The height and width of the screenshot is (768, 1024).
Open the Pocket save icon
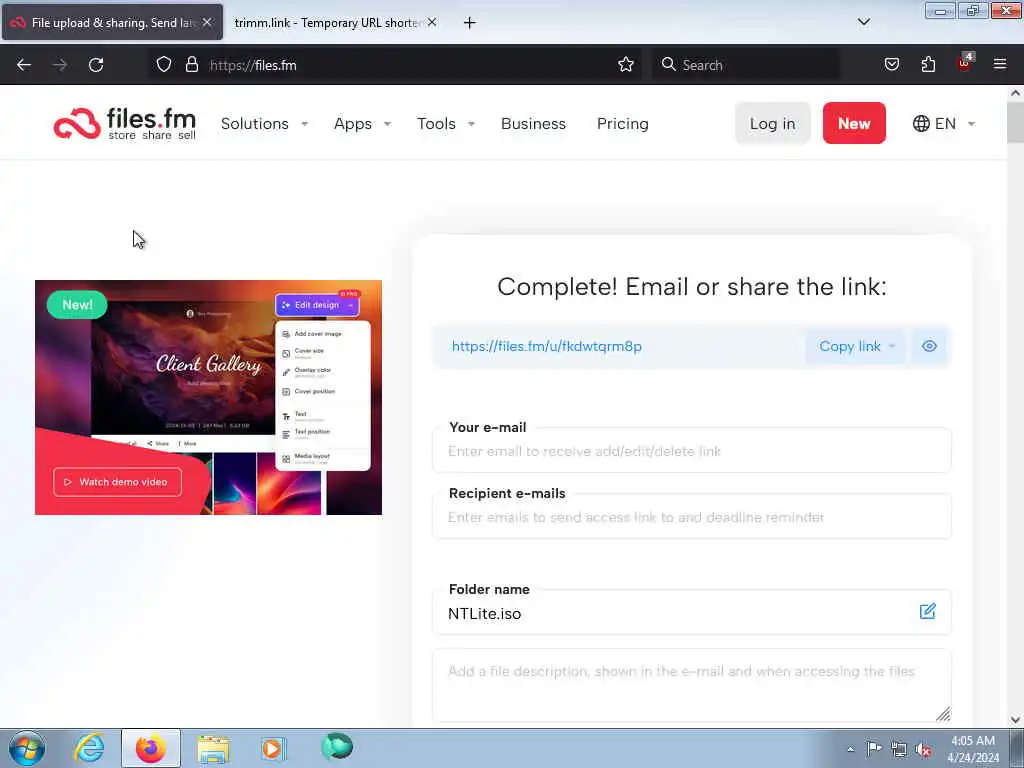[x=891, y=65]
